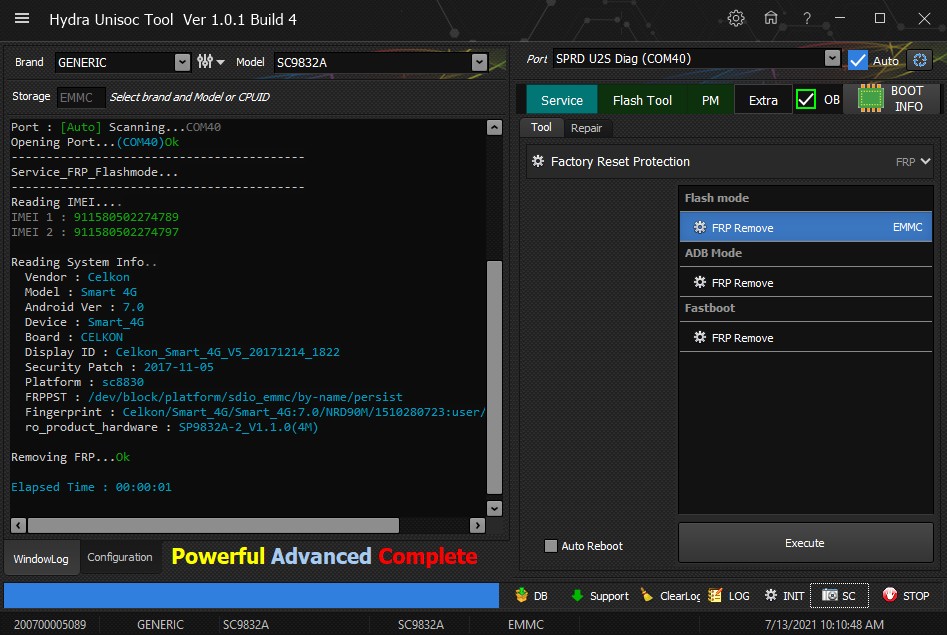The image size is (947, 635).
Task: Click the log scroll left arrow
Action: coord(18,525)
